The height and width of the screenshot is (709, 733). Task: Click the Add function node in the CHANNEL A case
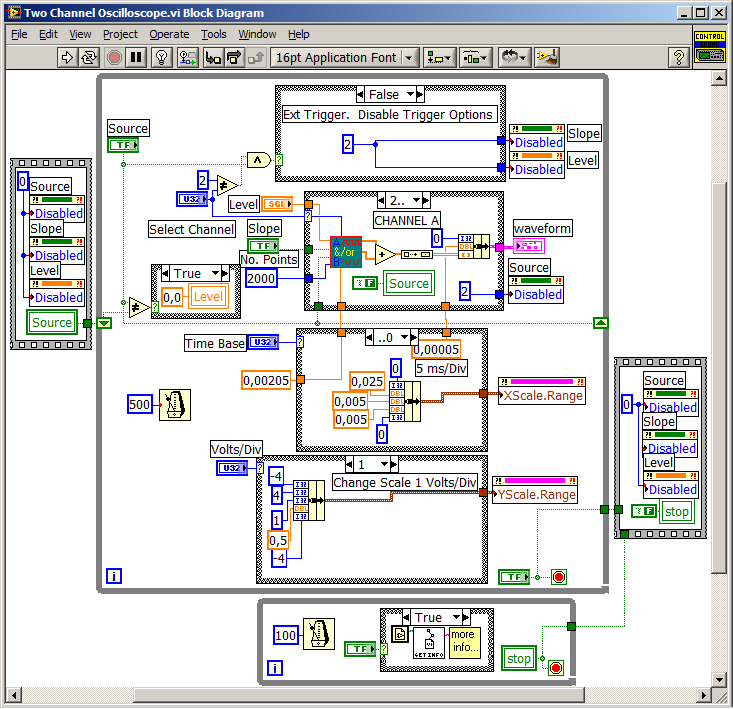point(385,254)
